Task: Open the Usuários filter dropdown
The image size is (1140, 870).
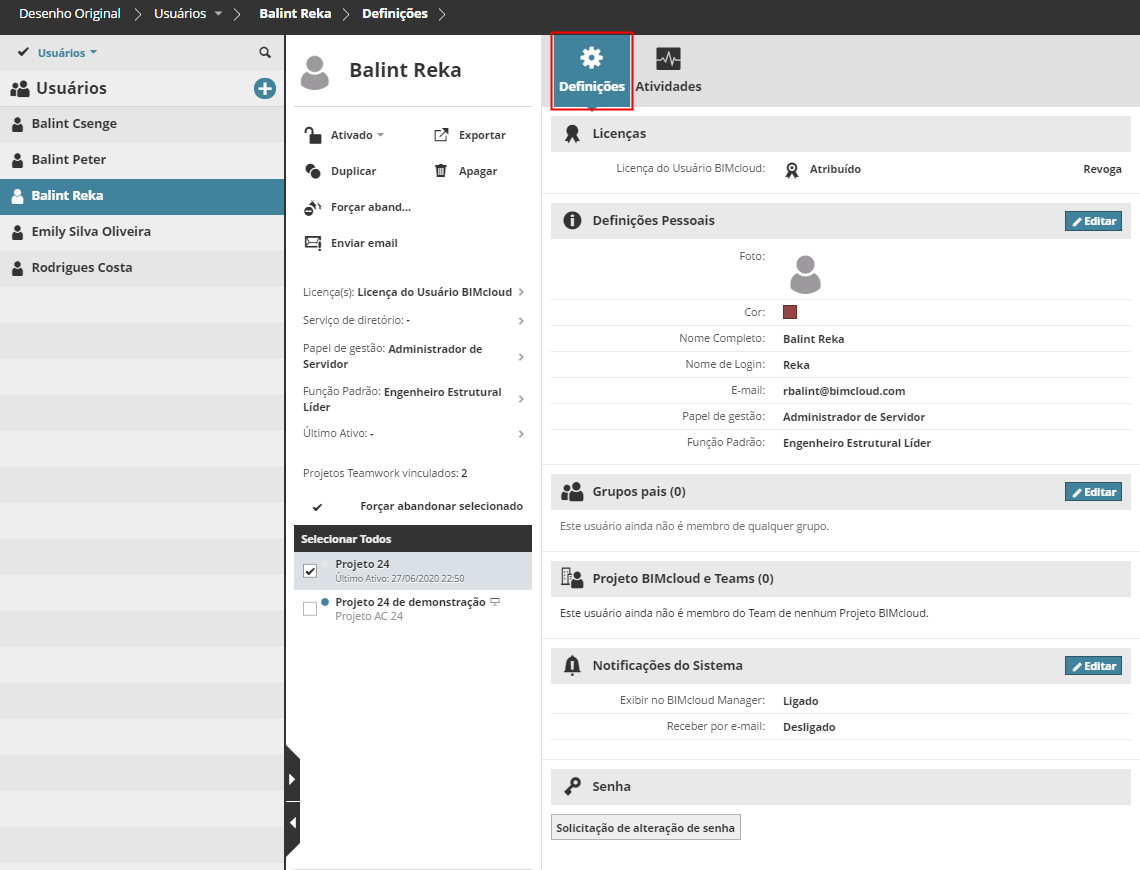Action: [x=67, y=52]
